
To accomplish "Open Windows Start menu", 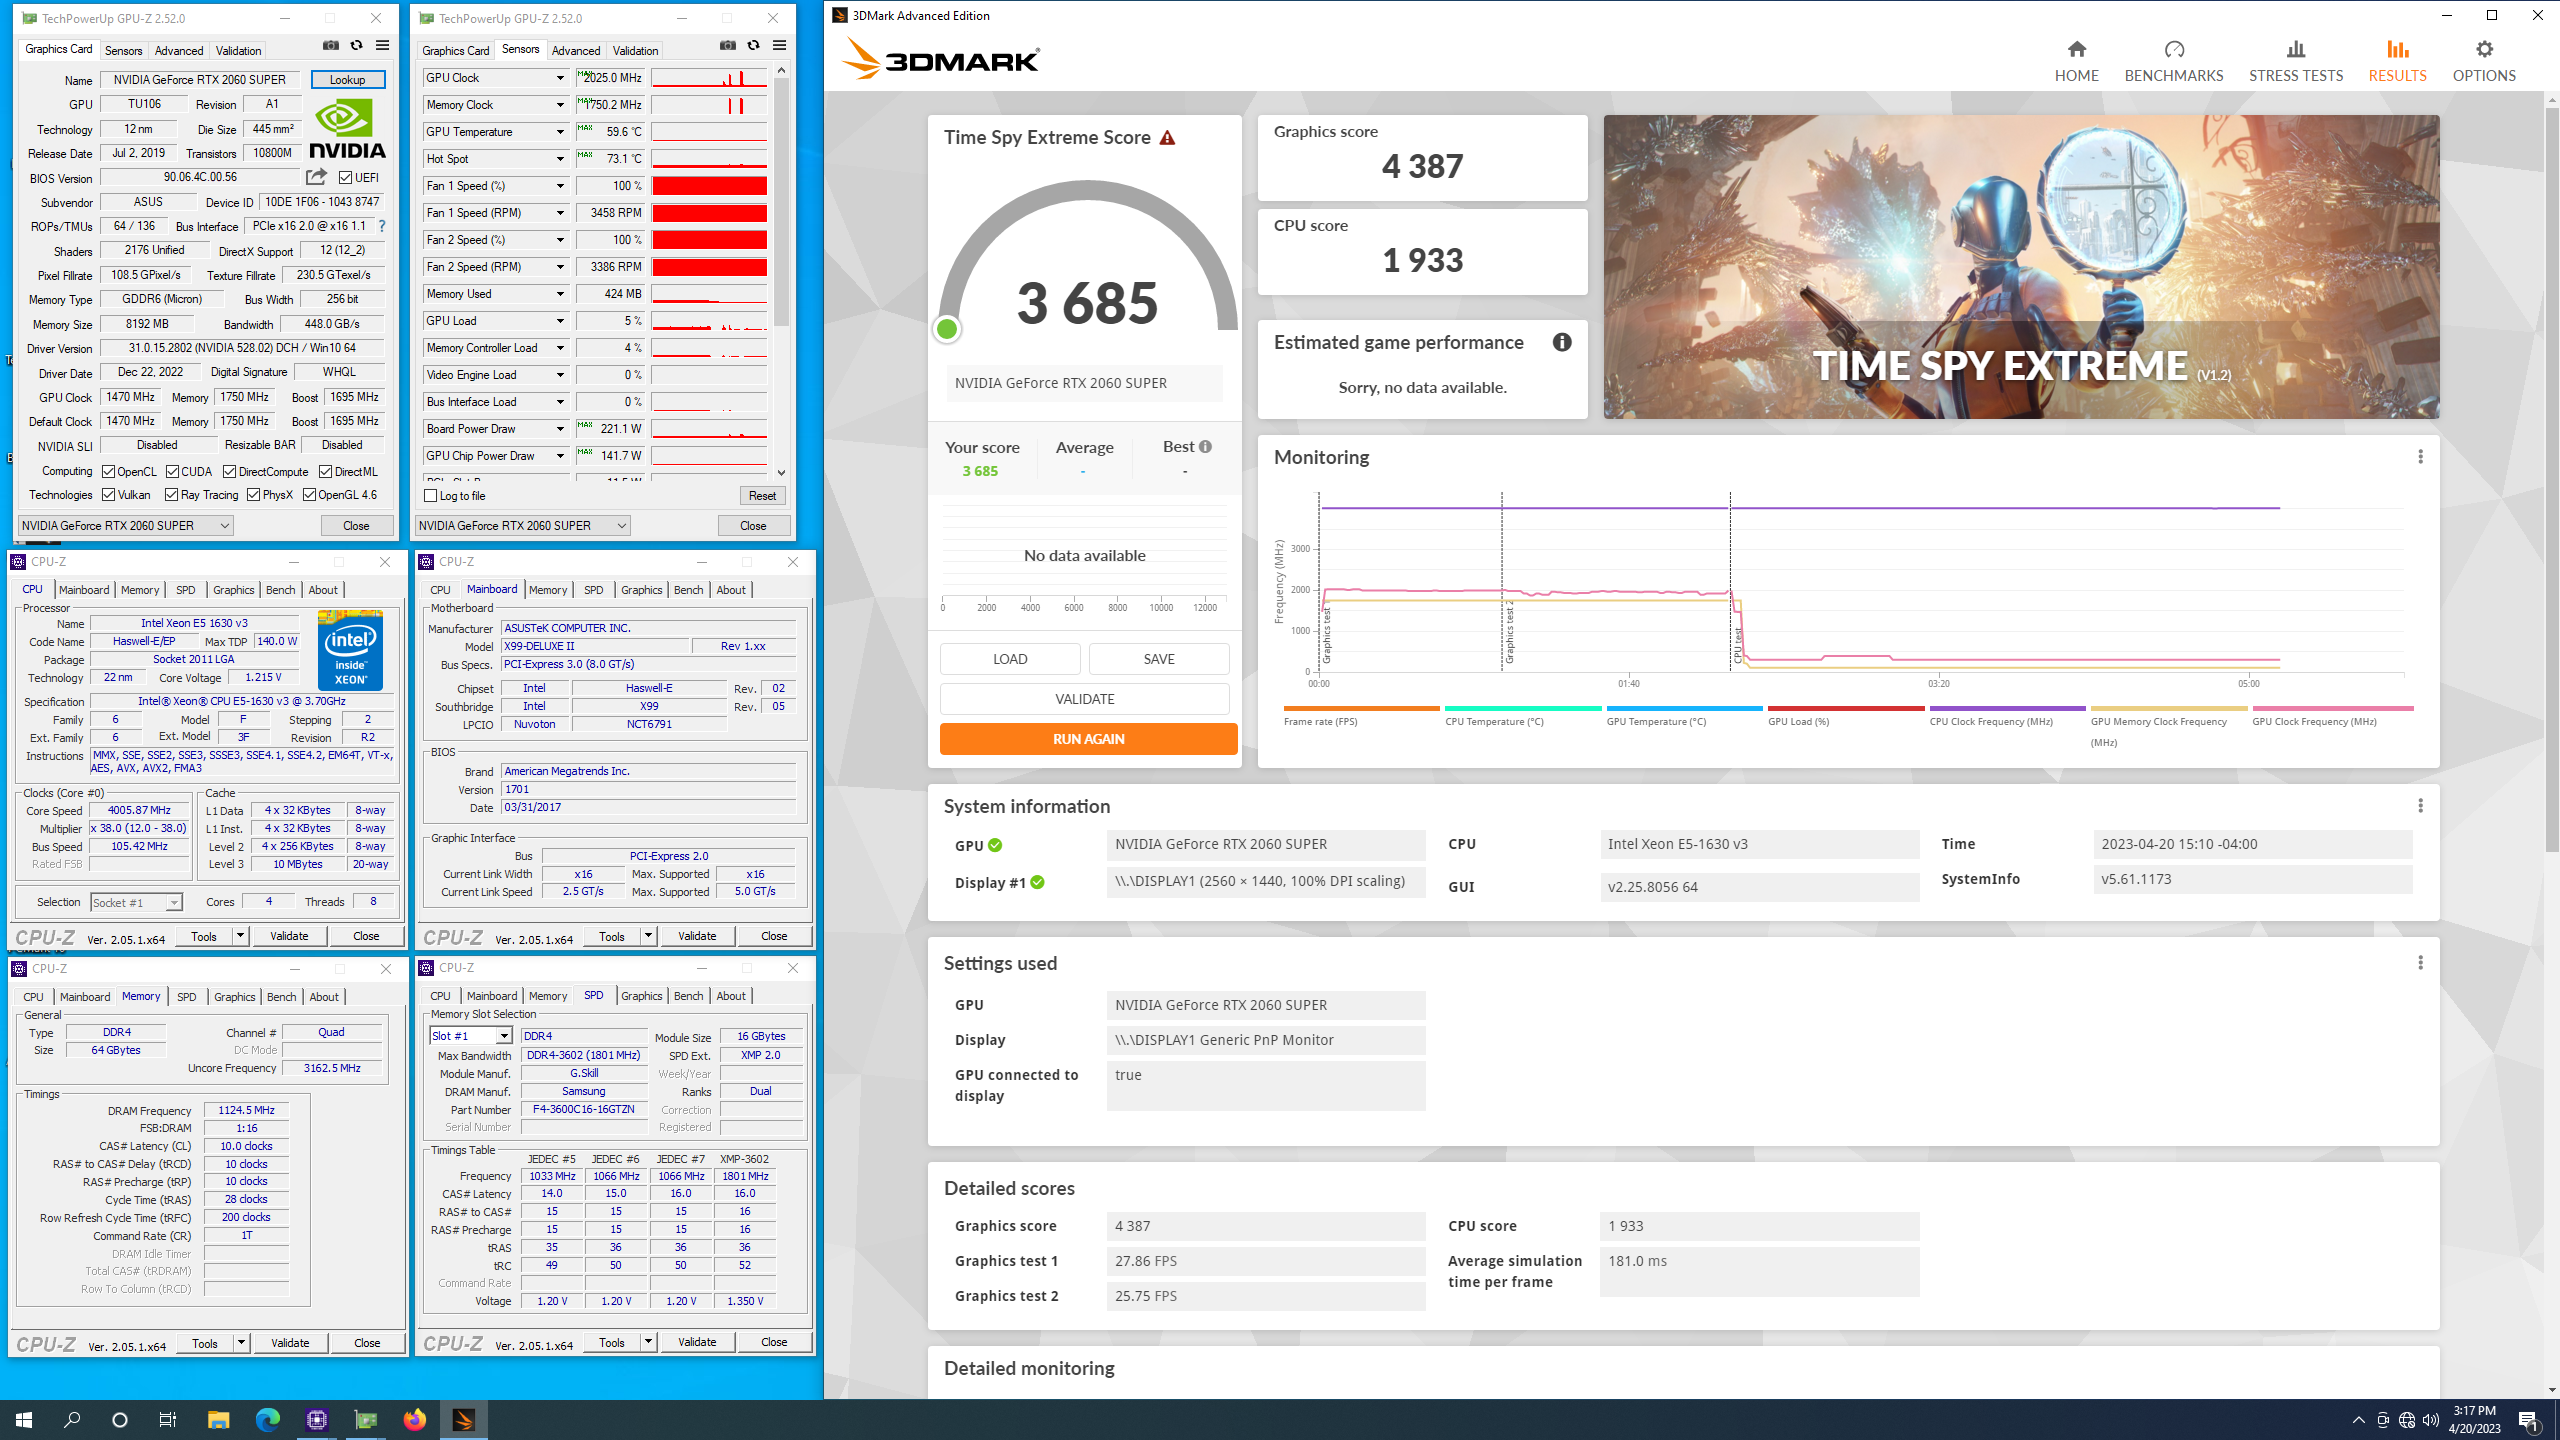I will click(24, 1419).
